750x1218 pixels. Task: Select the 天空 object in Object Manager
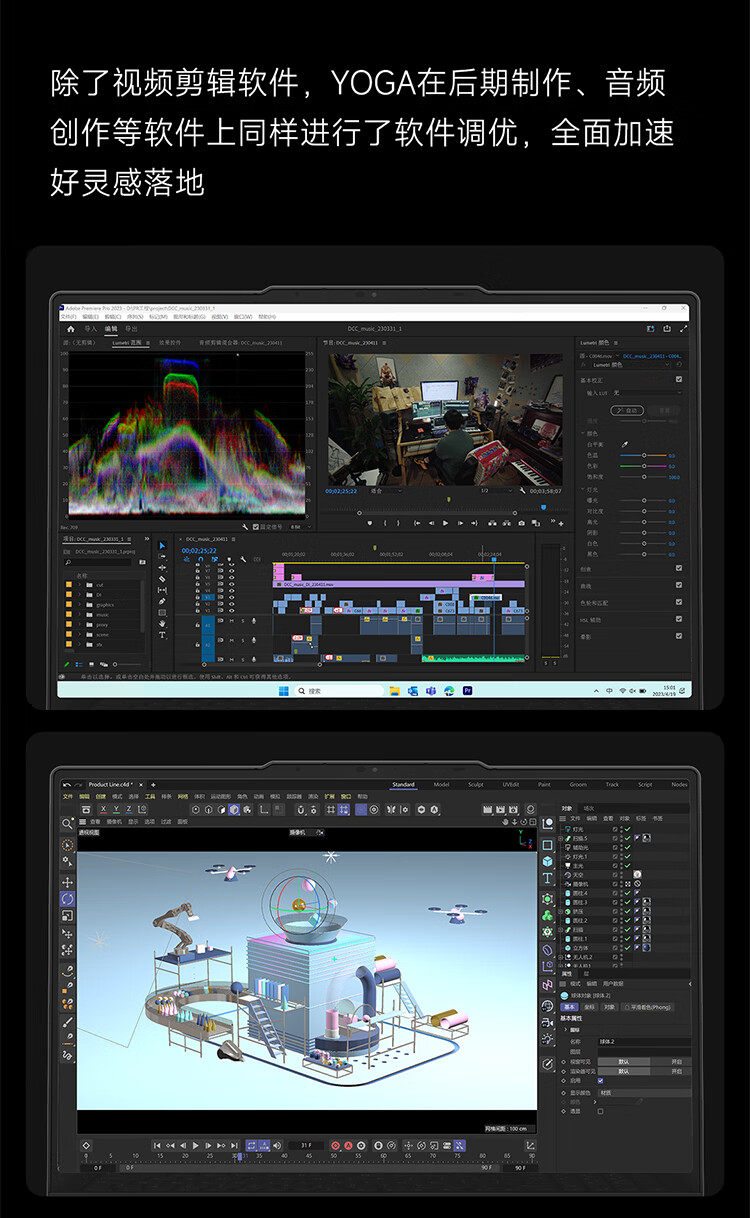578,875
